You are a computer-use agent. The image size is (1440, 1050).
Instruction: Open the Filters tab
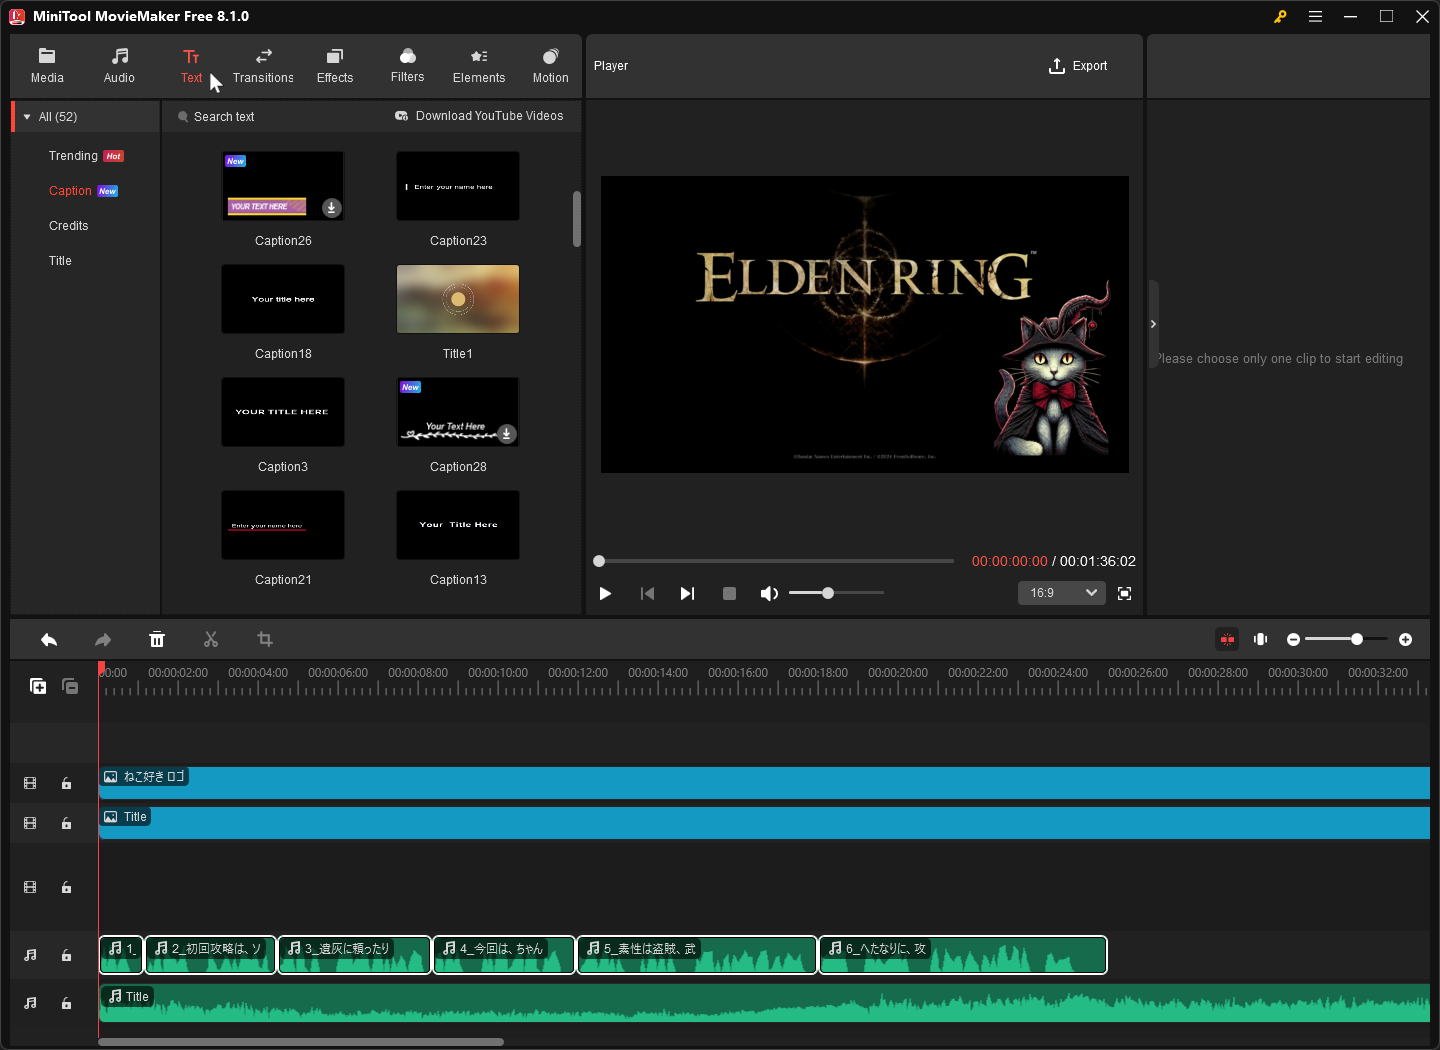[x=407, y=66]
